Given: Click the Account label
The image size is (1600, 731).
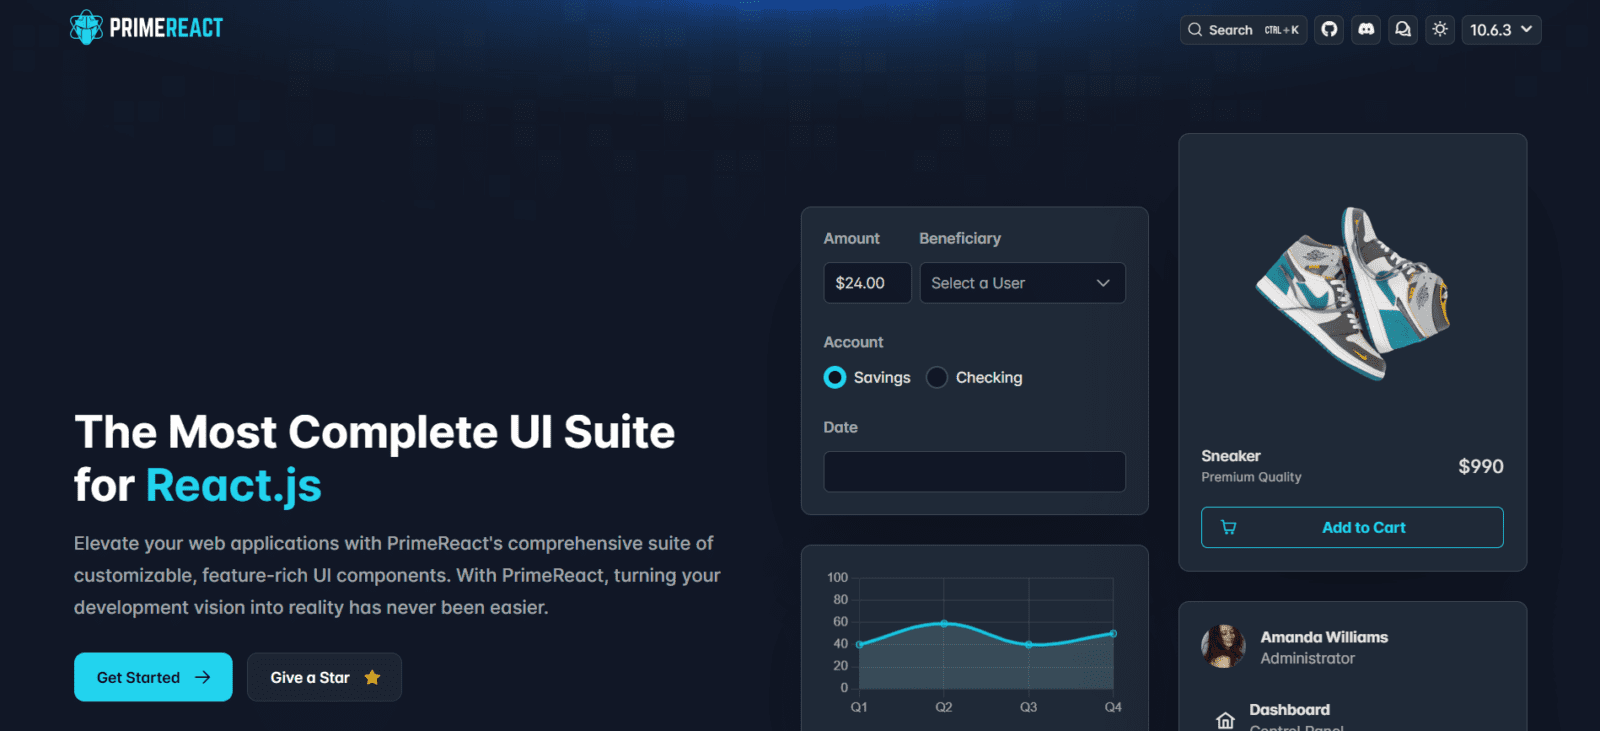Looking at the screenshot, I should tap(853, 342).
